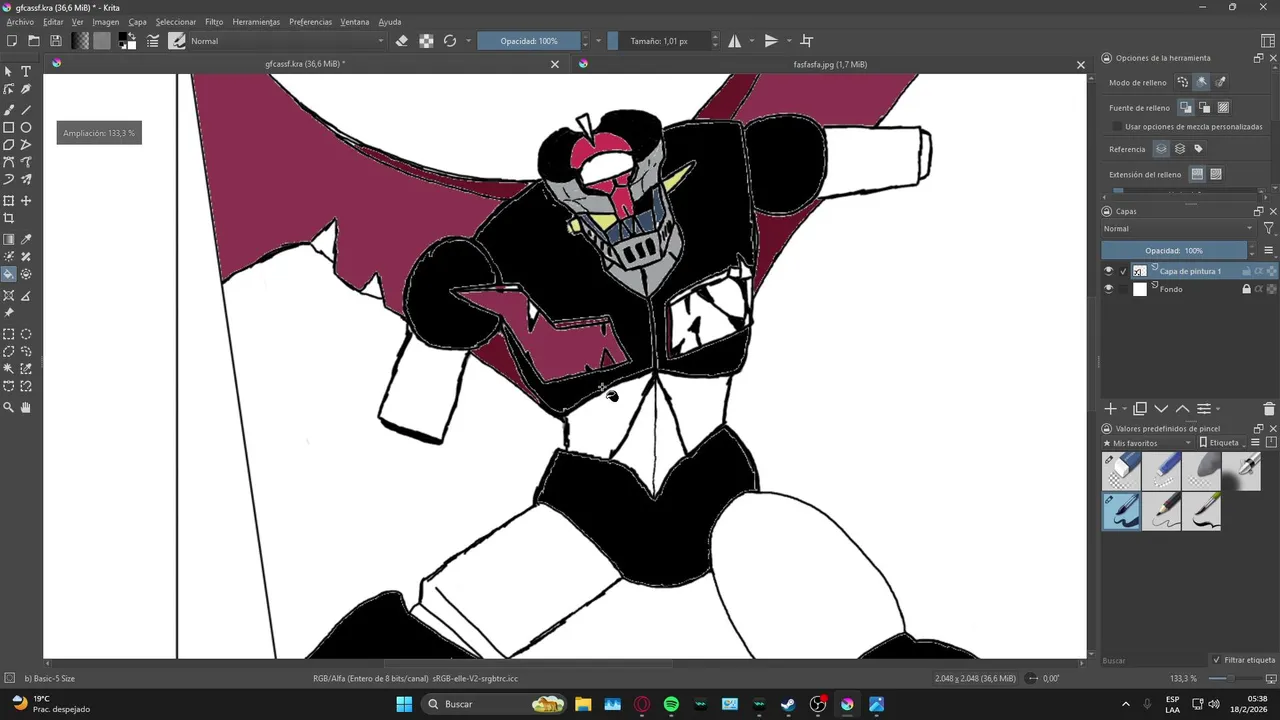Expand the add layer dropdown arrow
1280x720 pixels.
point(1124,410)
